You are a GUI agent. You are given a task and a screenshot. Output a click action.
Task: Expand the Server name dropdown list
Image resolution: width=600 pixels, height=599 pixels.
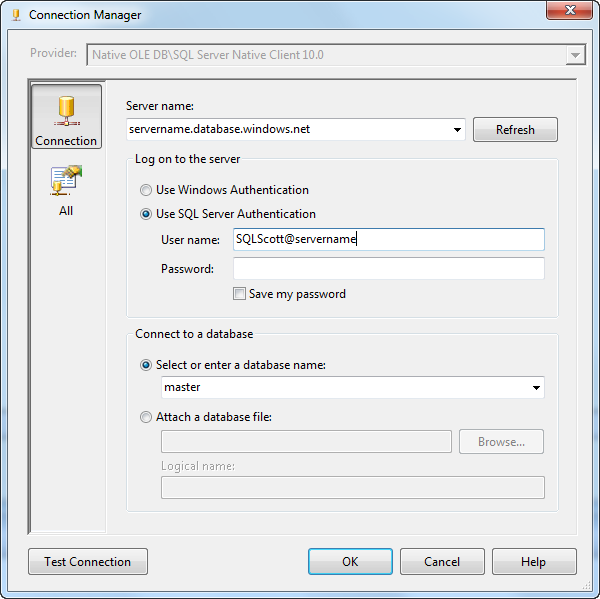[457, 130]
